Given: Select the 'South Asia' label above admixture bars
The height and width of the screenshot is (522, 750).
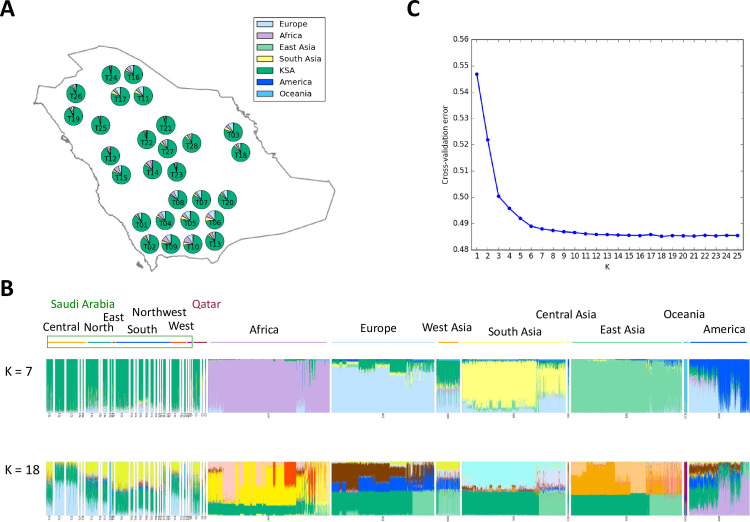Looking at the screenshot, I should coord(515,332).
